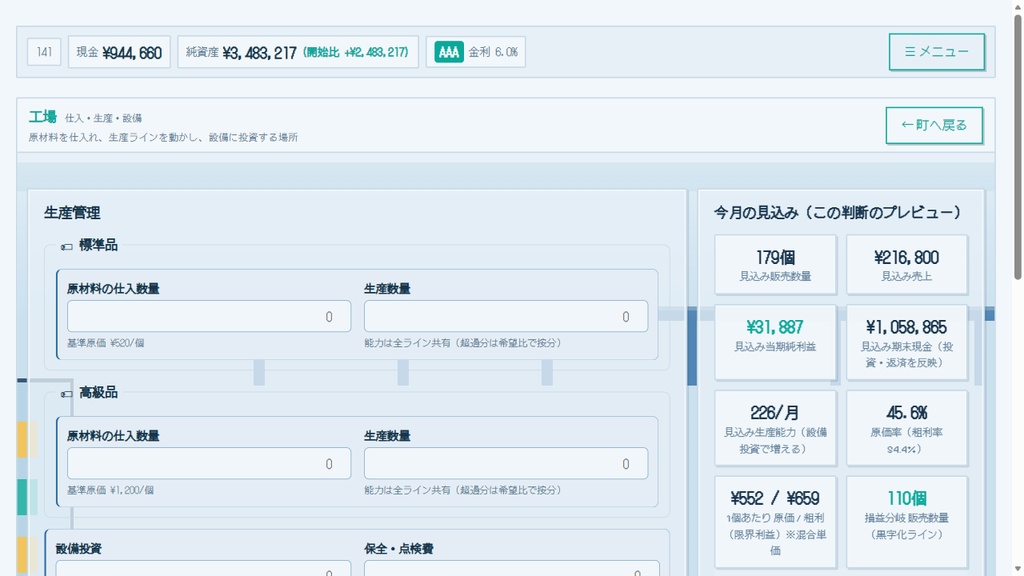Focus 高級品 原材料の仕入数量 input
Image resolution: width=1024 pixels, height=576 pixels.
209,464
